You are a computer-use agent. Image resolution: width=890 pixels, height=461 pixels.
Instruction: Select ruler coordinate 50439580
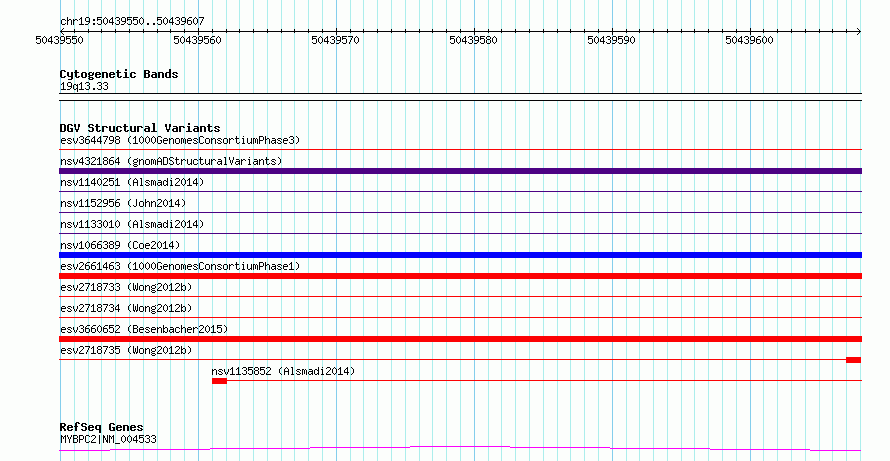point(473,40)
